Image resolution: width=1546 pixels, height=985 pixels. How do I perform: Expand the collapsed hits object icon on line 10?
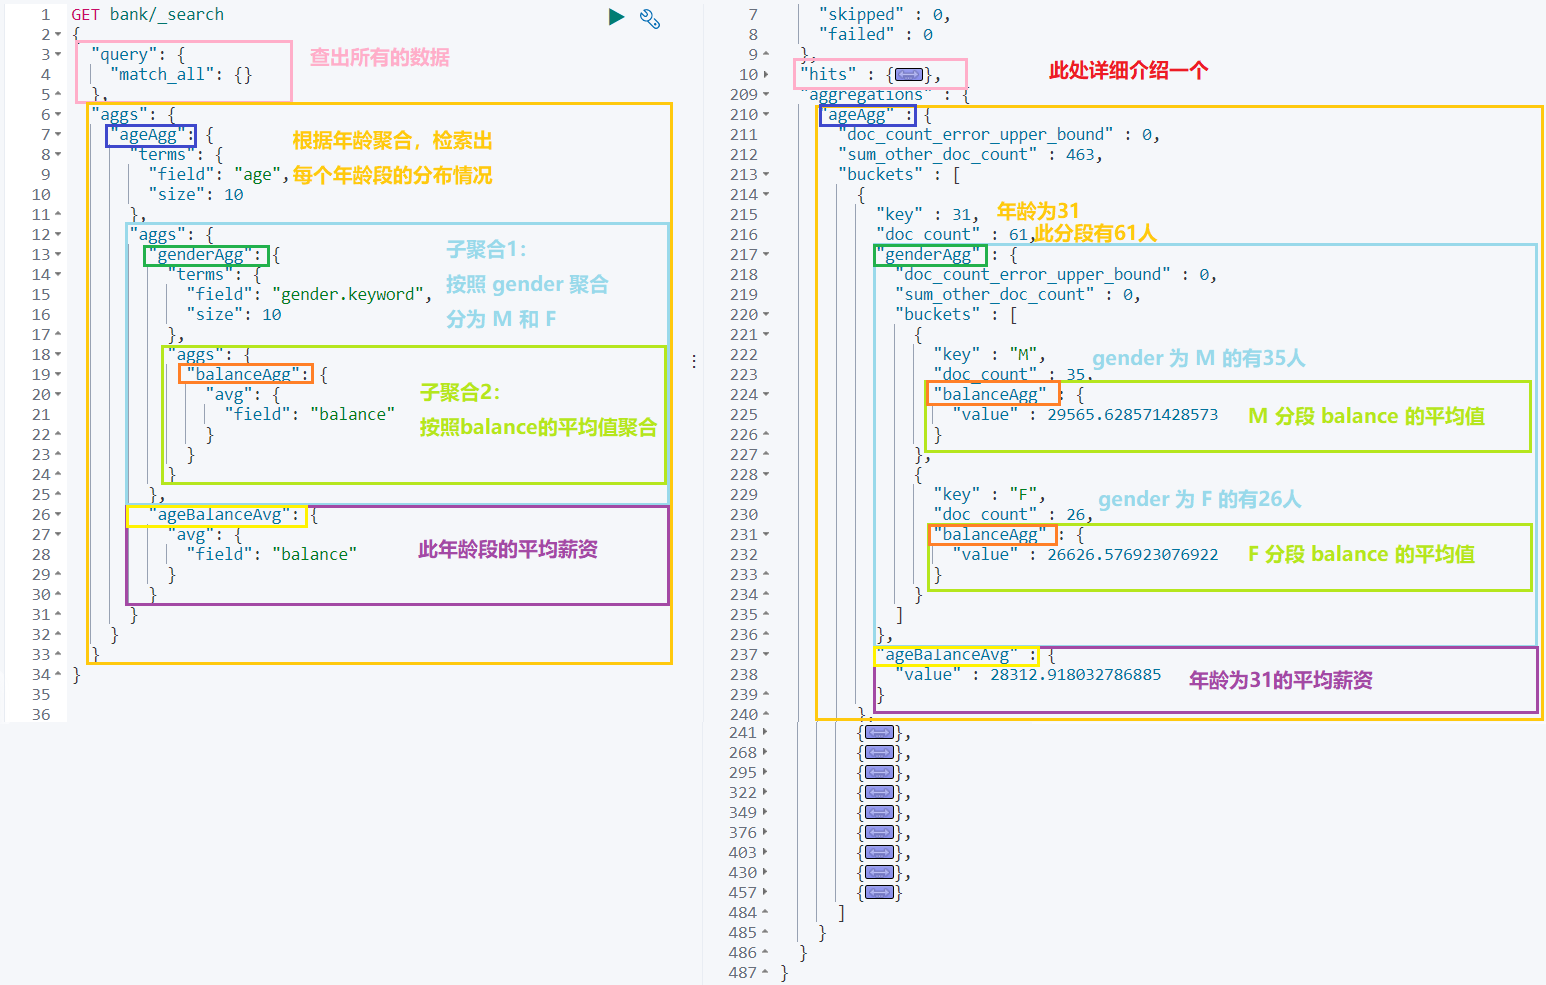[x=908, y=74]
